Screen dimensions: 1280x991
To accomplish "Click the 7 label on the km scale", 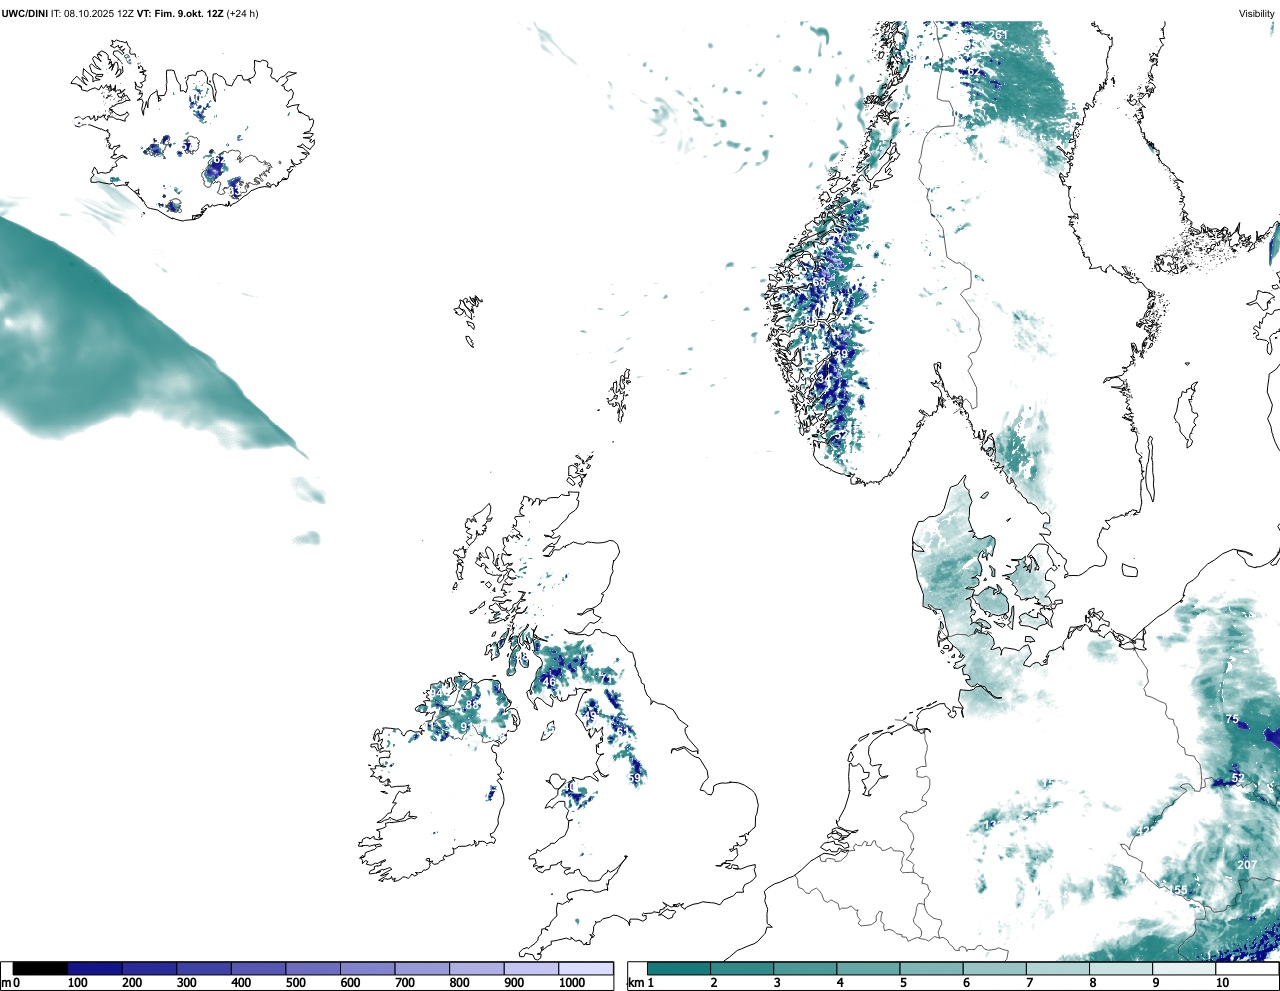I will click(1029, 983).
